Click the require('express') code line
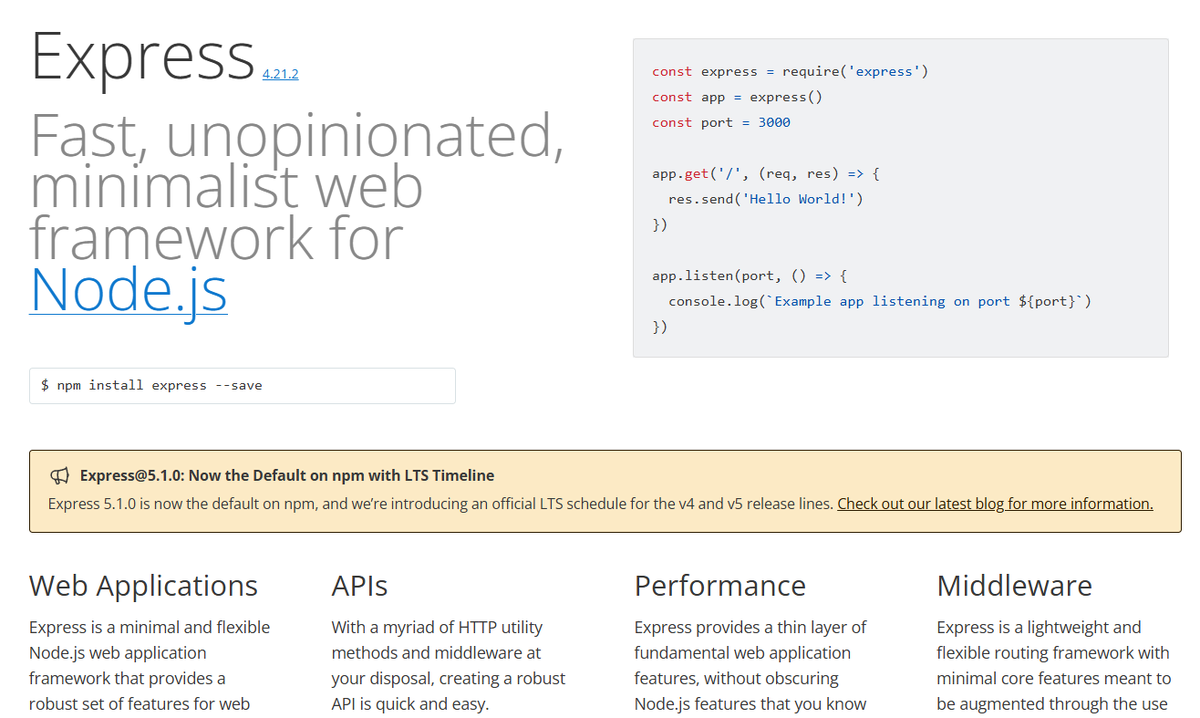This screenshot has height=718, width=1200. [x=790, y=72]
